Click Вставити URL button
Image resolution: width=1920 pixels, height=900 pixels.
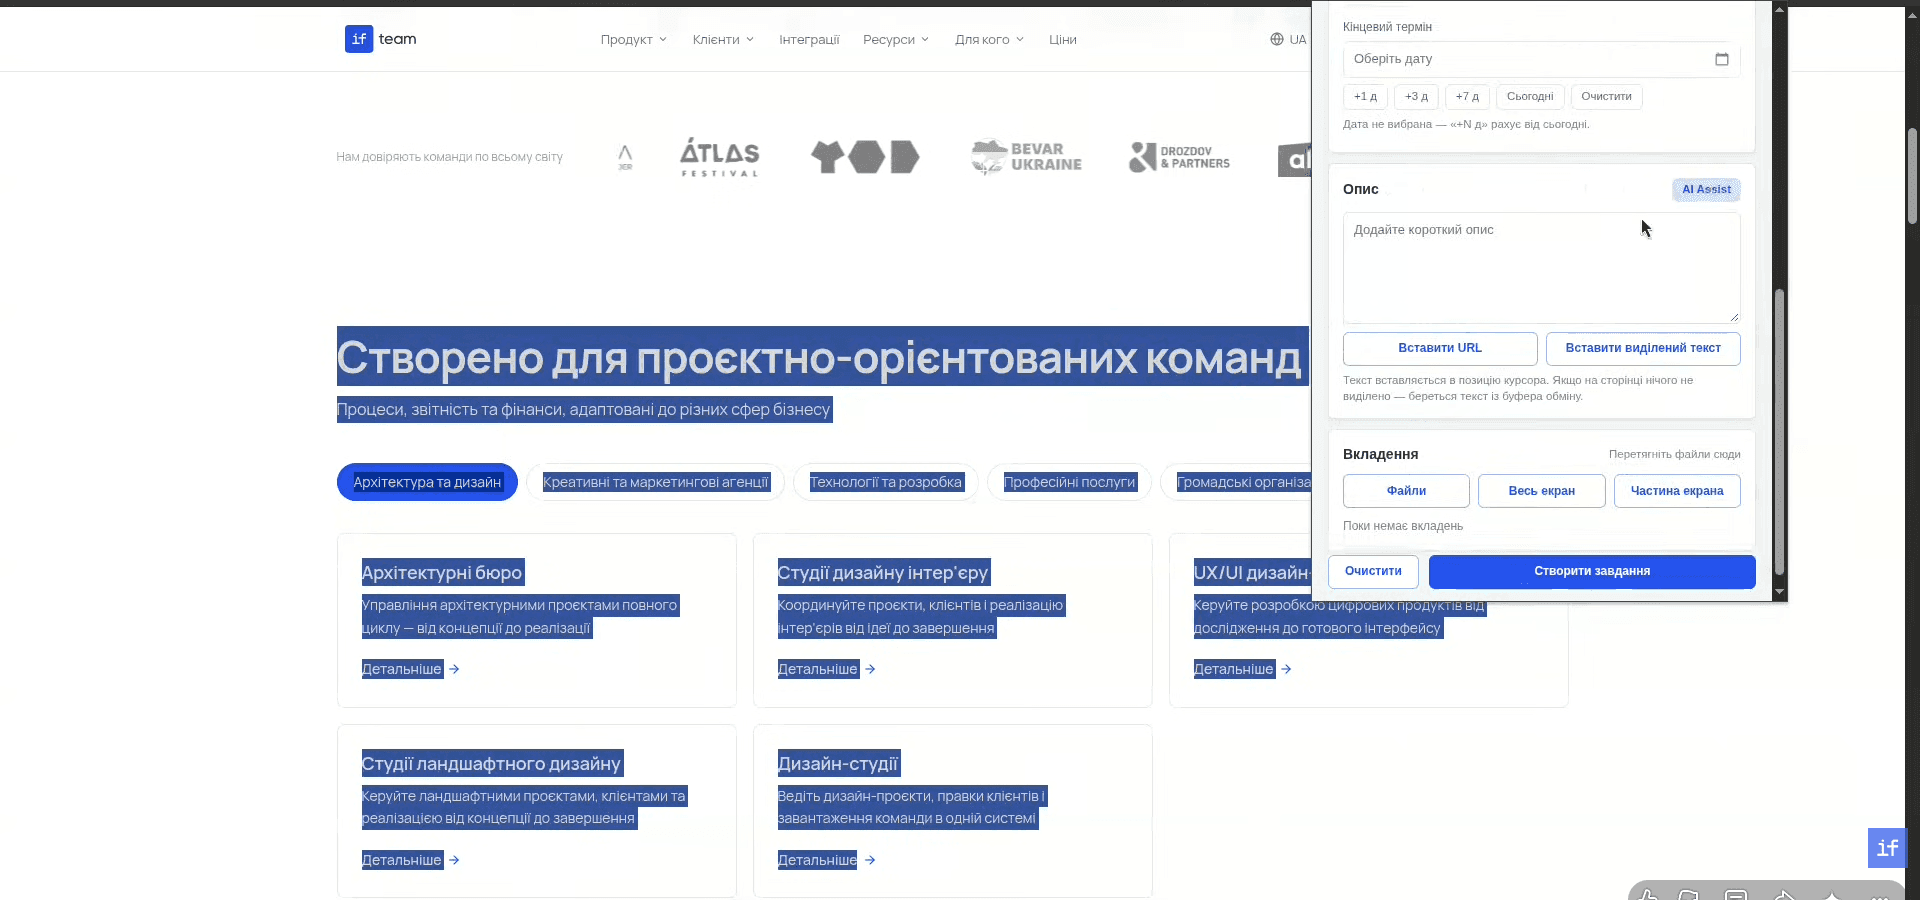point(1440,348)
